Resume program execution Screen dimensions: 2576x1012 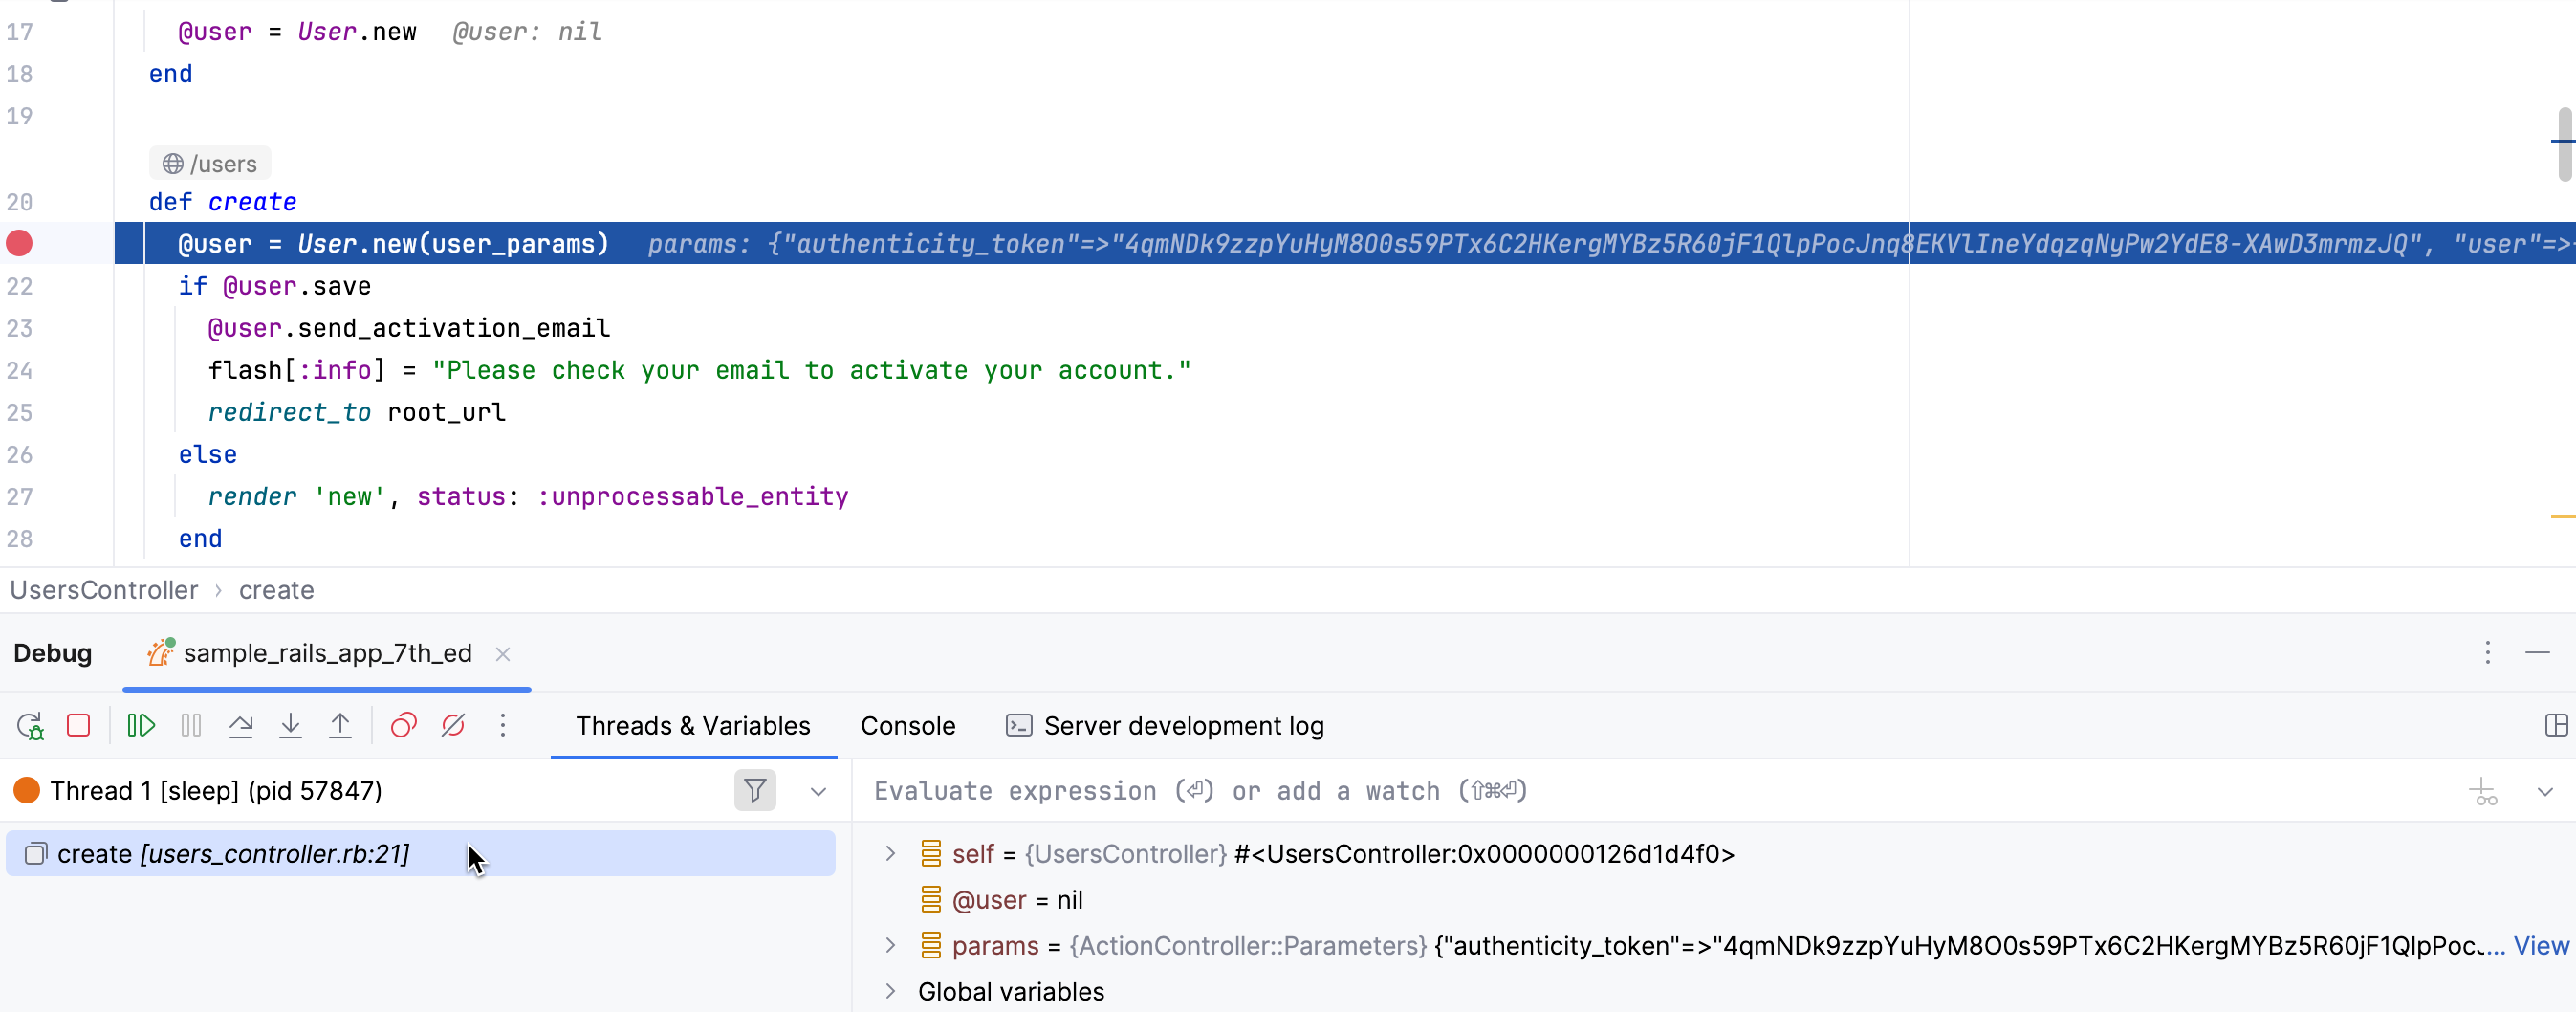tap(140, 726)
